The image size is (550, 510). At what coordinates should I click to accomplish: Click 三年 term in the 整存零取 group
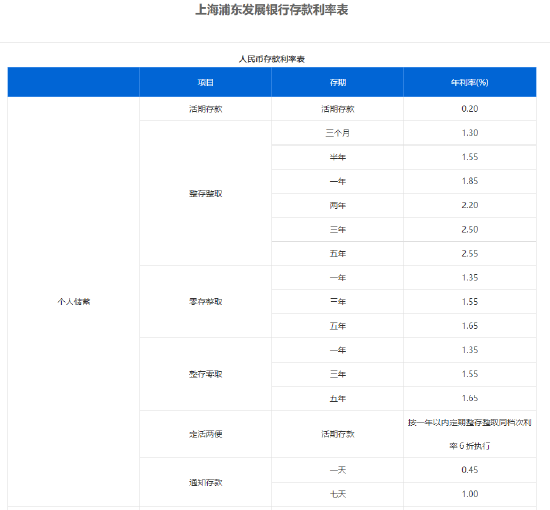coord(338,374)
